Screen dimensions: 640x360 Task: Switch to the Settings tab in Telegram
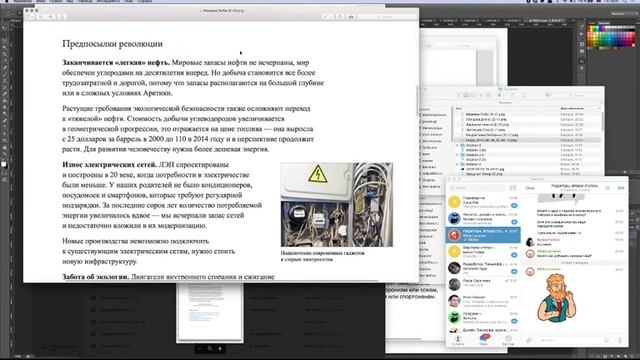(x=508, y=340)
